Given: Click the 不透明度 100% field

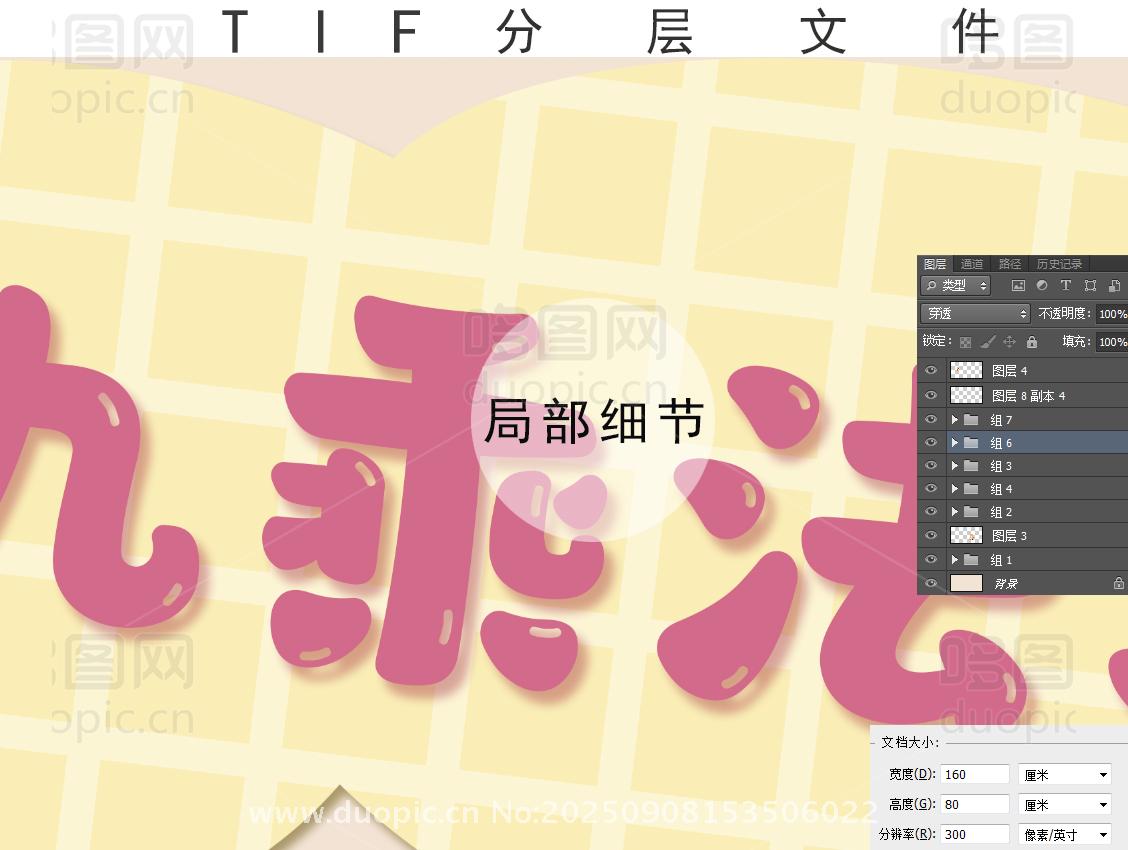Looking at the screenshot, I should (1112, 314).
